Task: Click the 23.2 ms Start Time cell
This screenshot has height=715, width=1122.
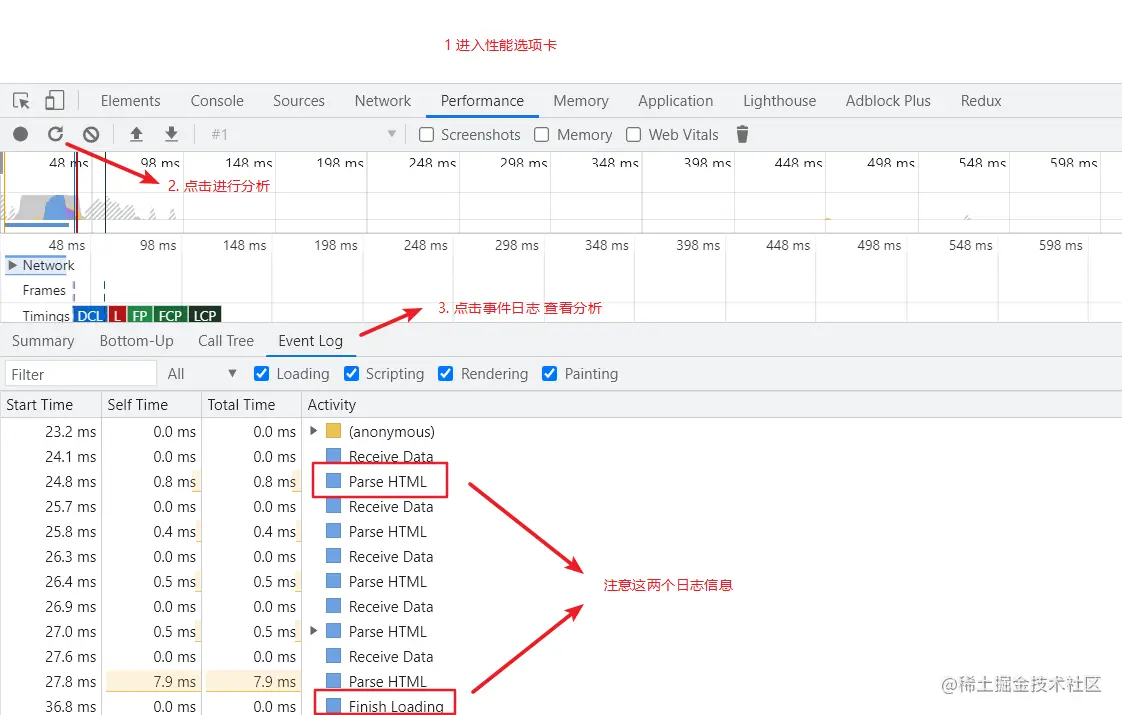Action: click(51, 432)
